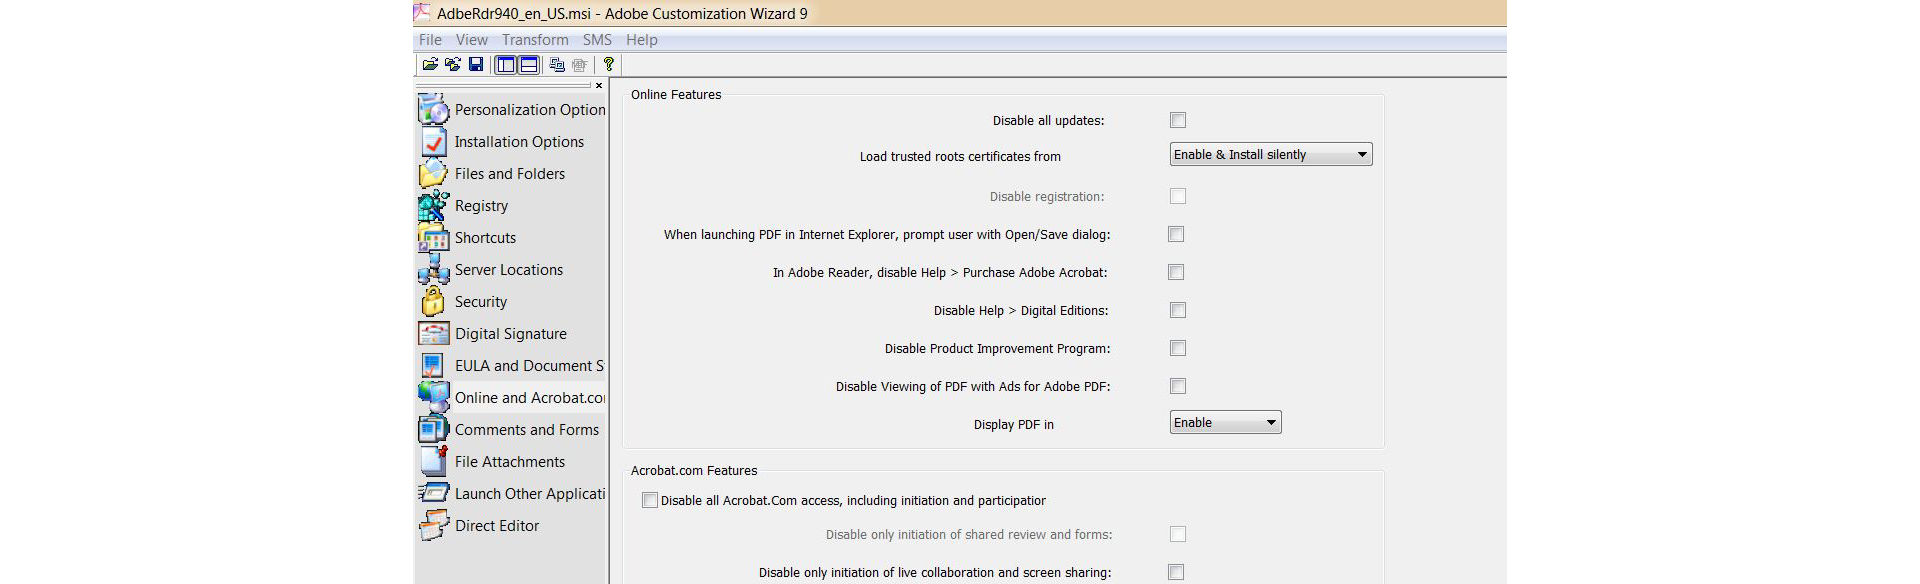1920x584 pixels.
Task: Open the Server Locations section icon
Action: coord(433,269)
